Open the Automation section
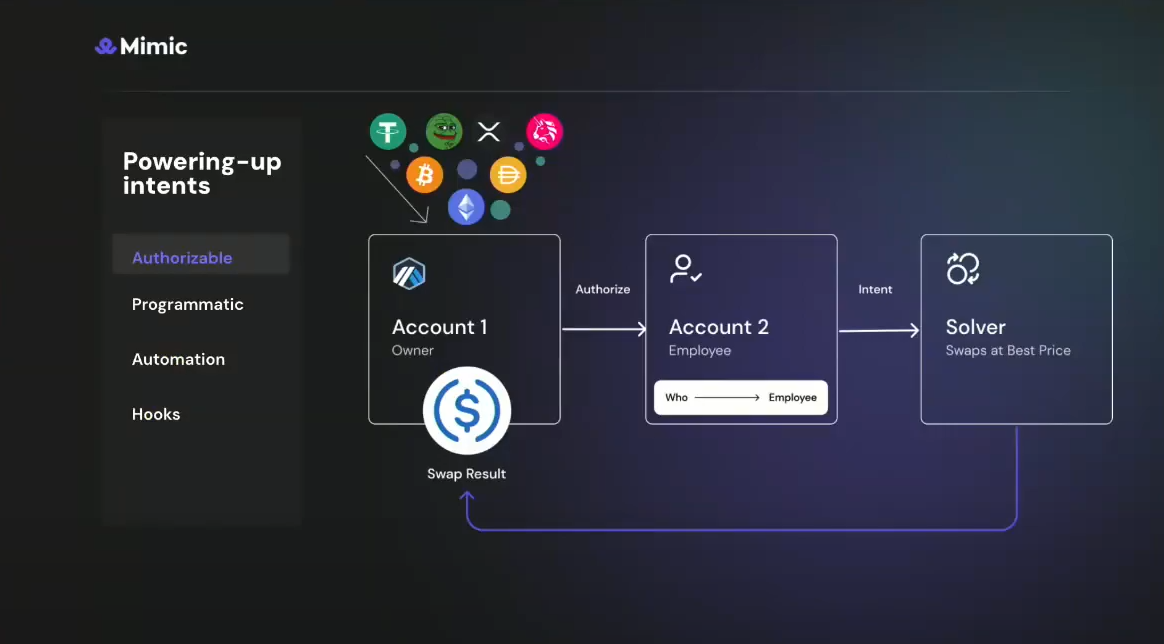 coord(178,360)
